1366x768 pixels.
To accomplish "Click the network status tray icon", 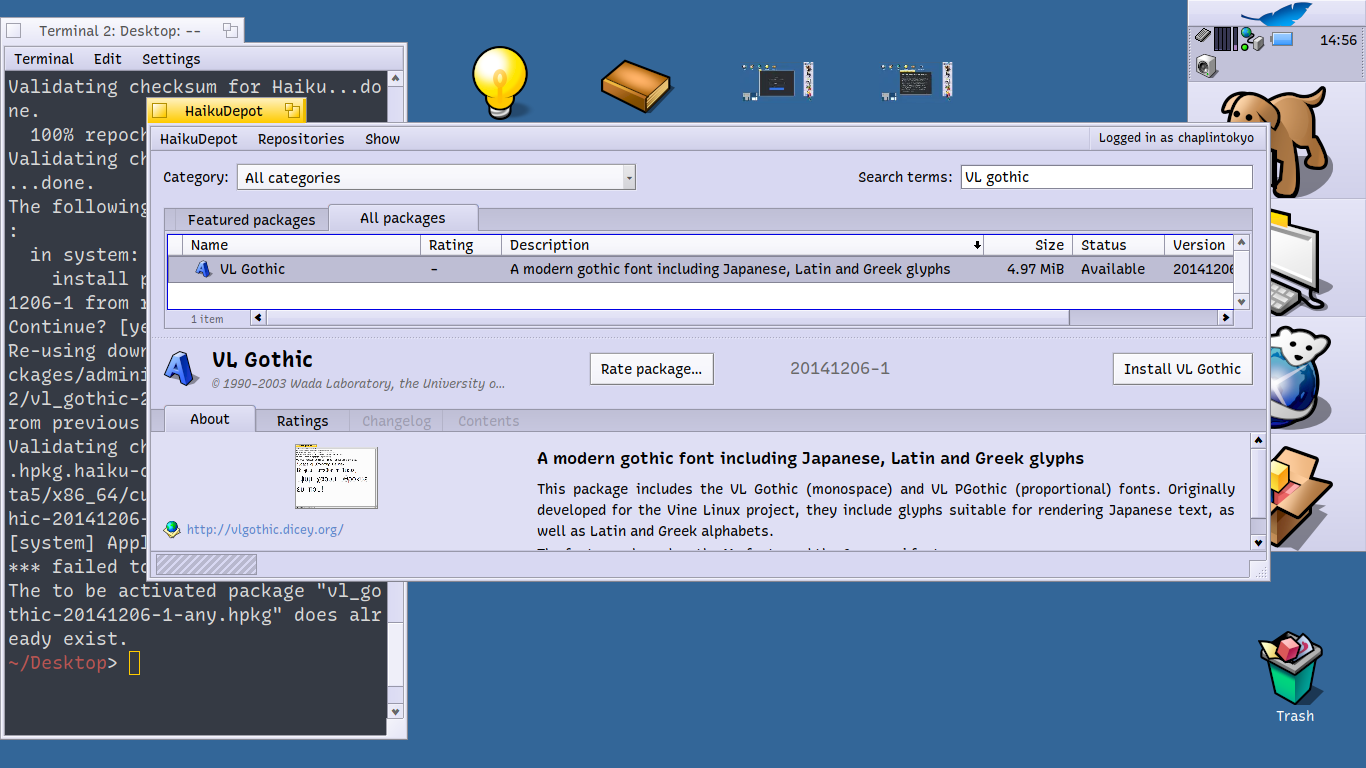I will [1252, 40].
